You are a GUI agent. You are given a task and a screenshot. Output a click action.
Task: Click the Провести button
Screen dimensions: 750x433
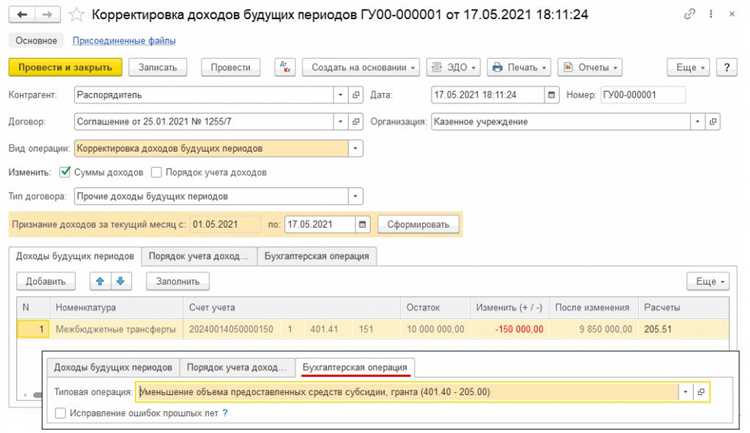(x=231, y=67)
